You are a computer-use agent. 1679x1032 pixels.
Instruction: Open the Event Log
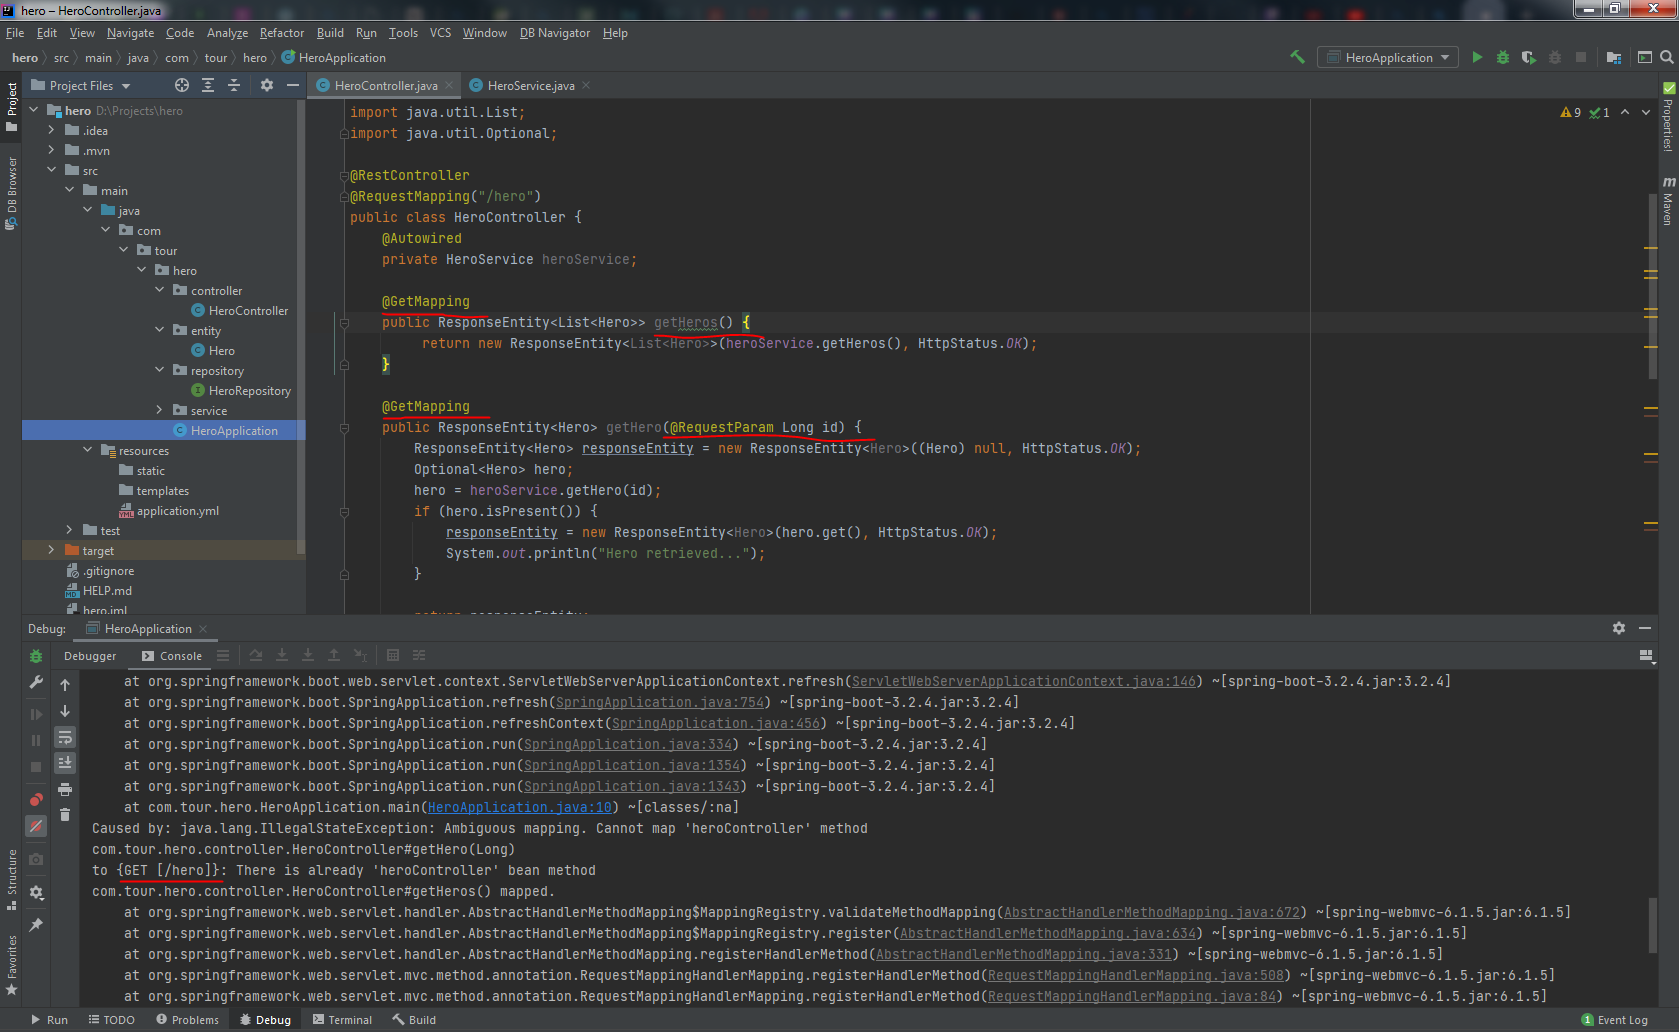tap(1614, 1019)
